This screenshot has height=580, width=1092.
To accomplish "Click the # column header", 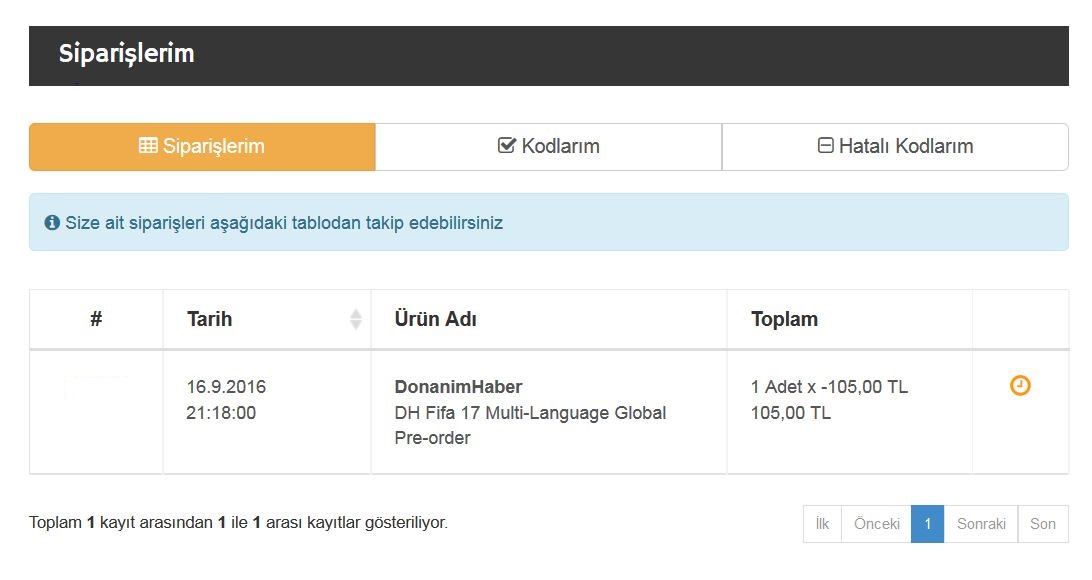I will coord(96,320).
